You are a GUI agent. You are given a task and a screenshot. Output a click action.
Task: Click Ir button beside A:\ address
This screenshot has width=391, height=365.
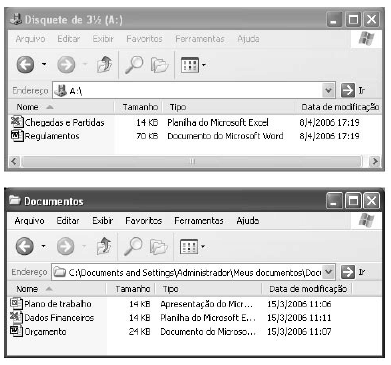[x=353, y=90]
